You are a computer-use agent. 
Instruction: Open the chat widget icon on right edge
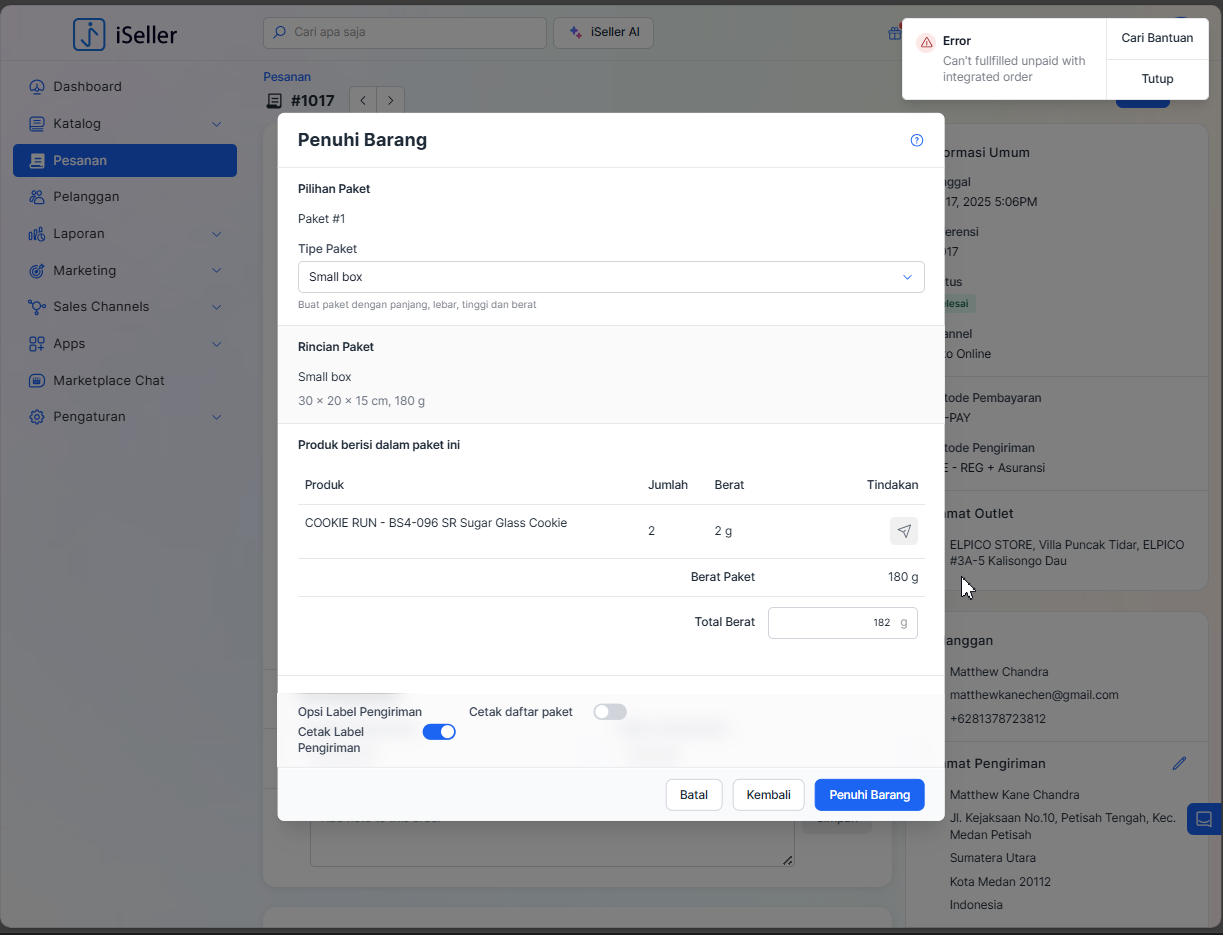1204,819
